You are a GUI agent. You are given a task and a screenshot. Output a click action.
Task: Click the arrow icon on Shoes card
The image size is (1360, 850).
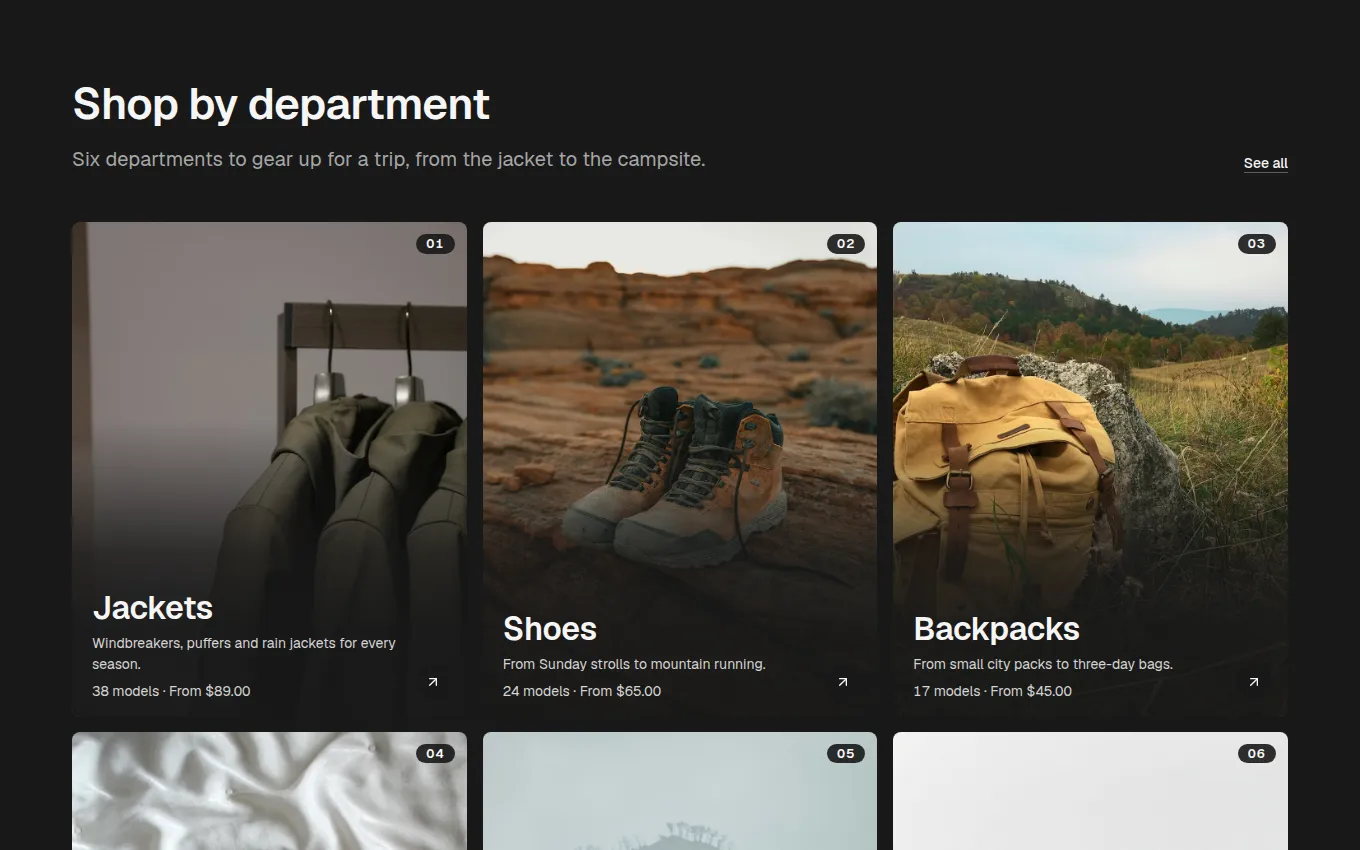click(843, 682)
